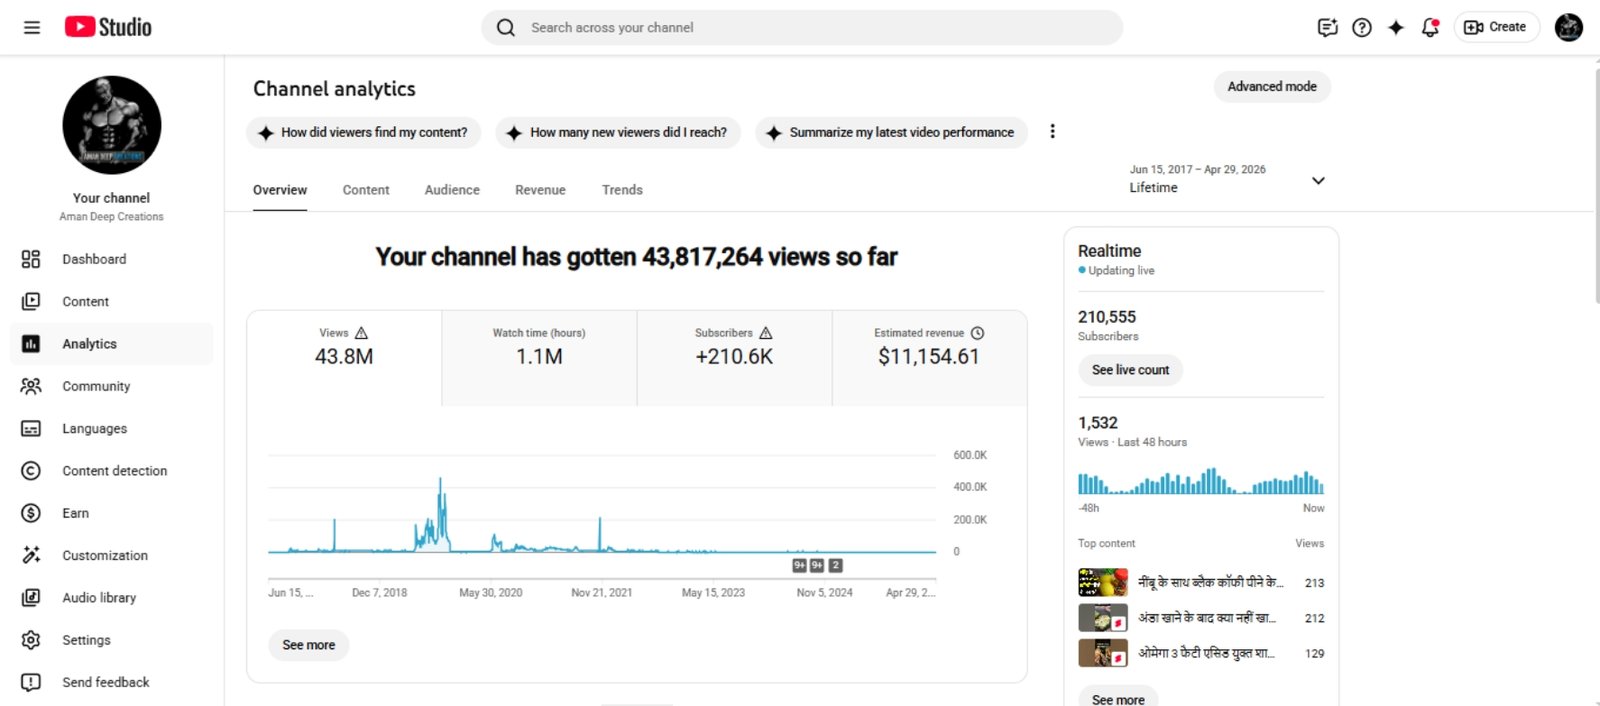1600x706 pixels.
Task: Open the Help question mark icon
Action: [x=1361, y=27]
